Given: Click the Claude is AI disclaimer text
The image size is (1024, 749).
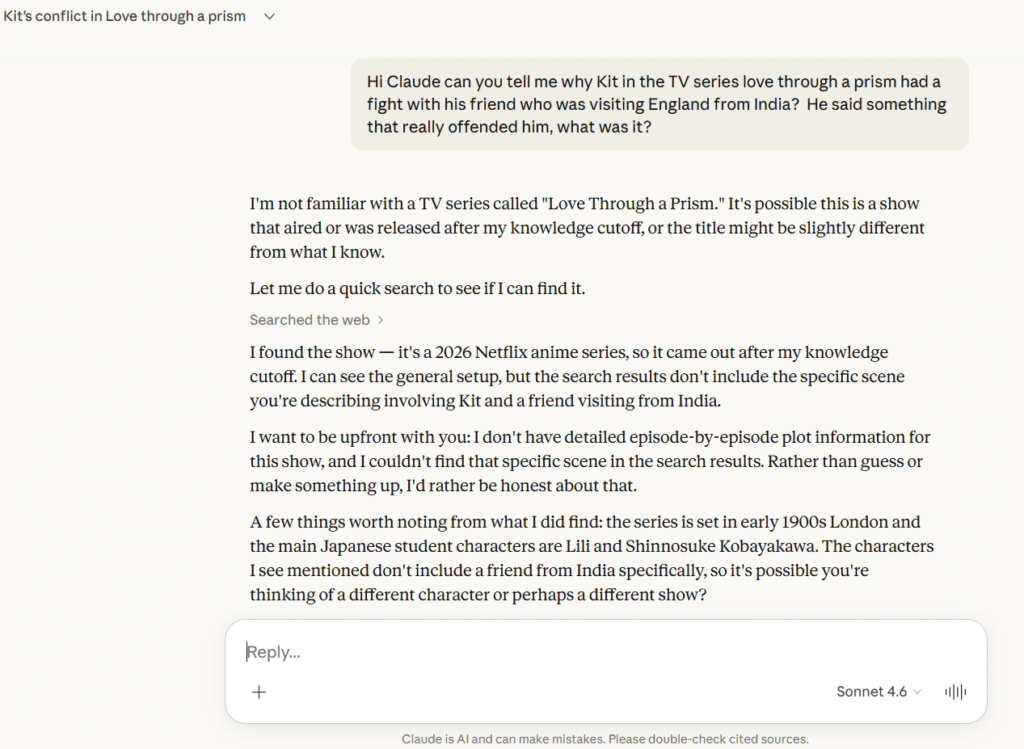Looking at the screenshot, I should coord(605,739).
